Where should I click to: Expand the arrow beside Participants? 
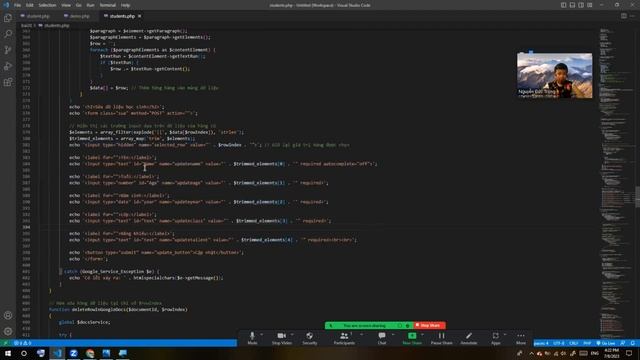pos(362,334)
